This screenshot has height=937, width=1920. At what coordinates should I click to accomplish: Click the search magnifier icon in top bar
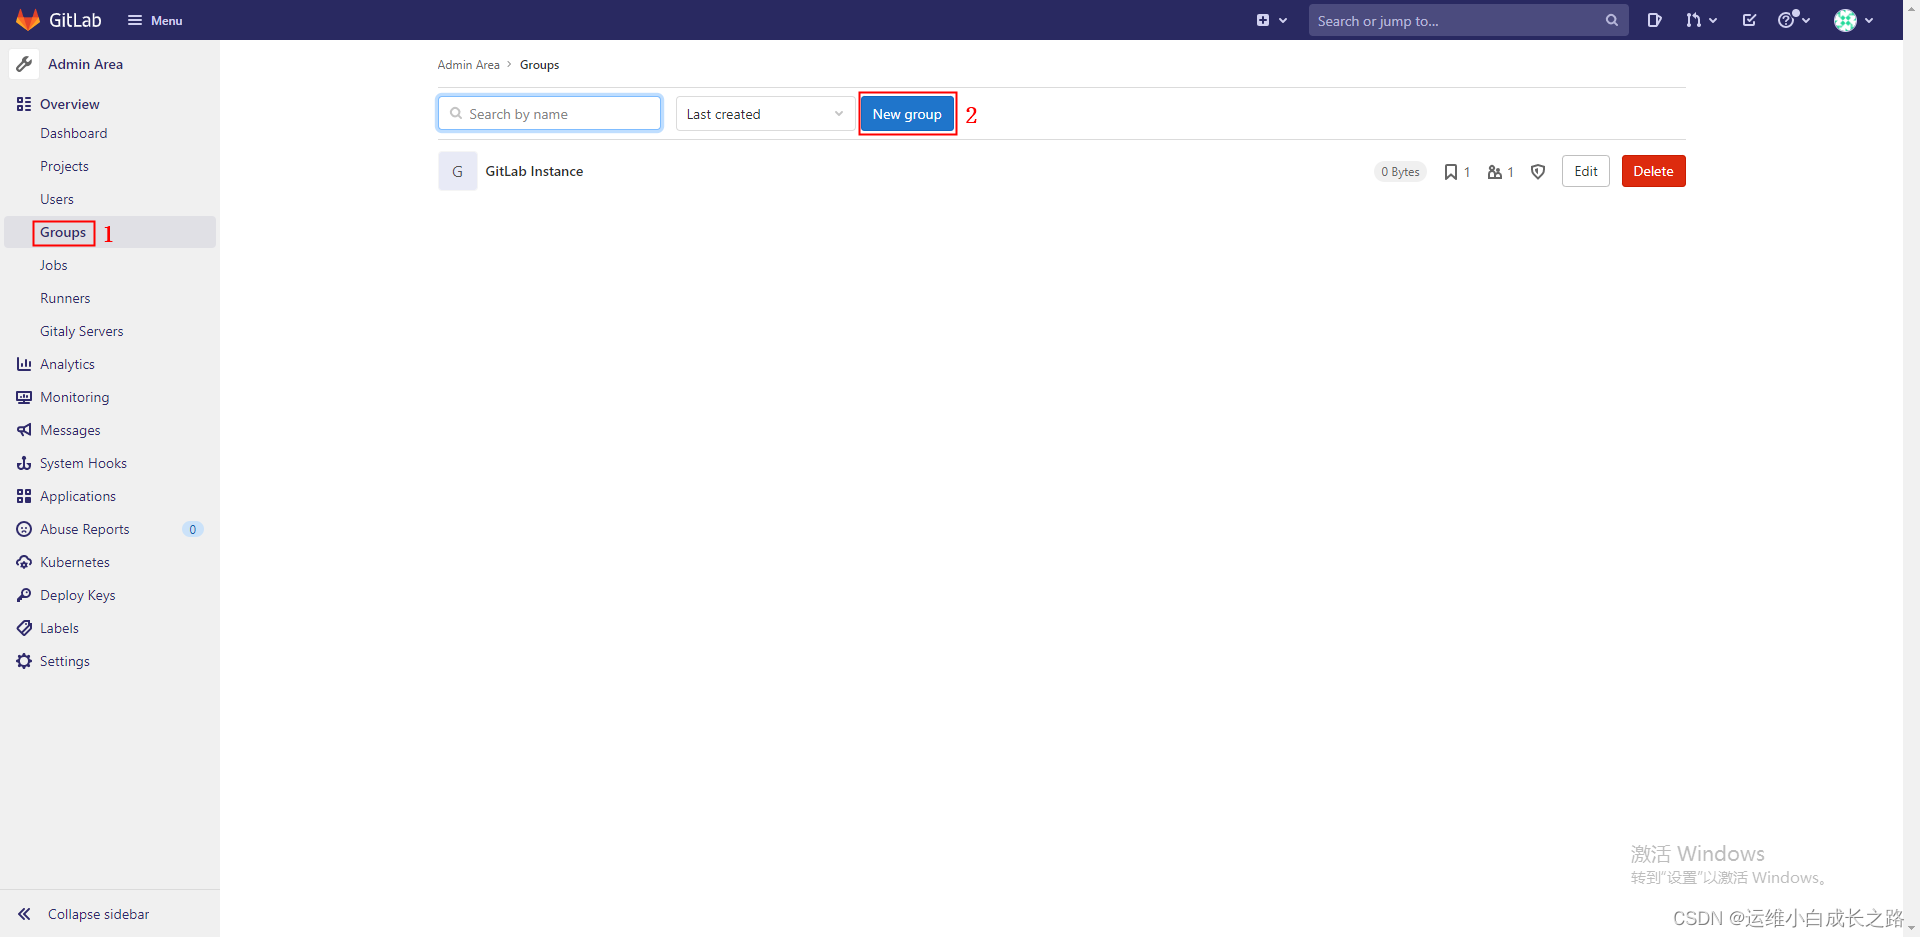1611,20
